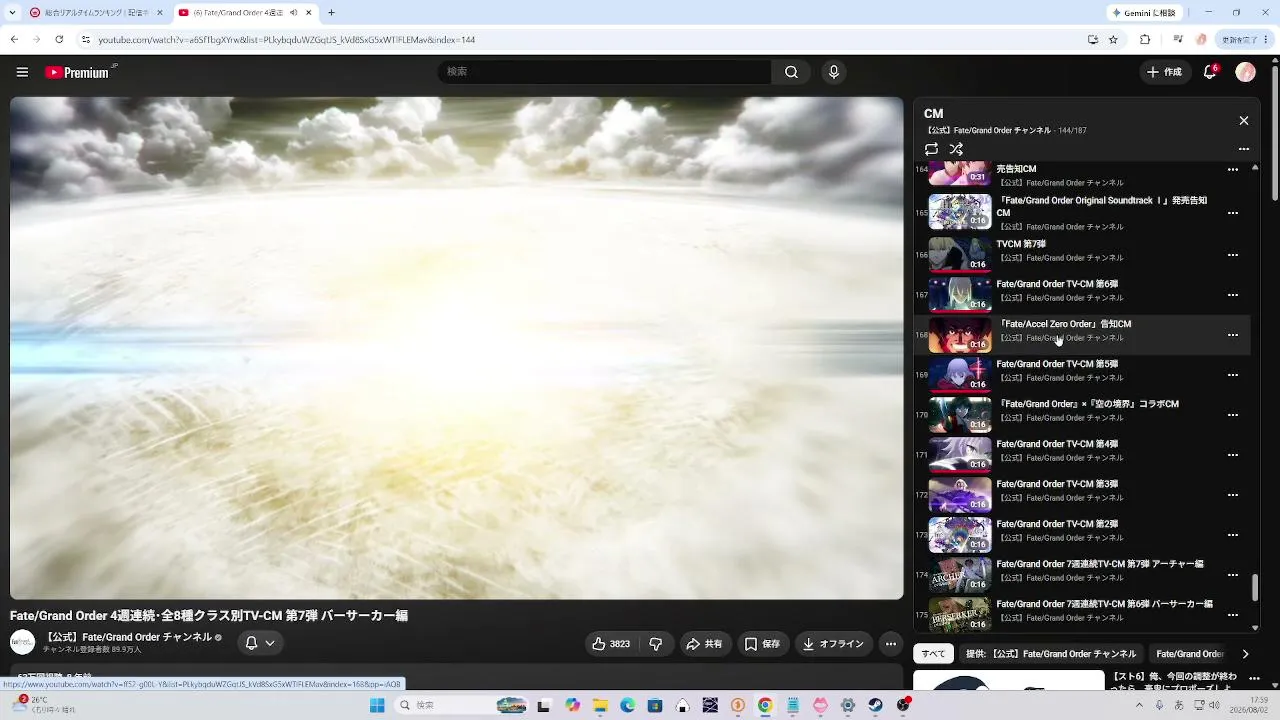
Task: Open 【公式】Fate/Grand Order チャンネル channel link
Action: pyautogui.click(x=127, y=637)
